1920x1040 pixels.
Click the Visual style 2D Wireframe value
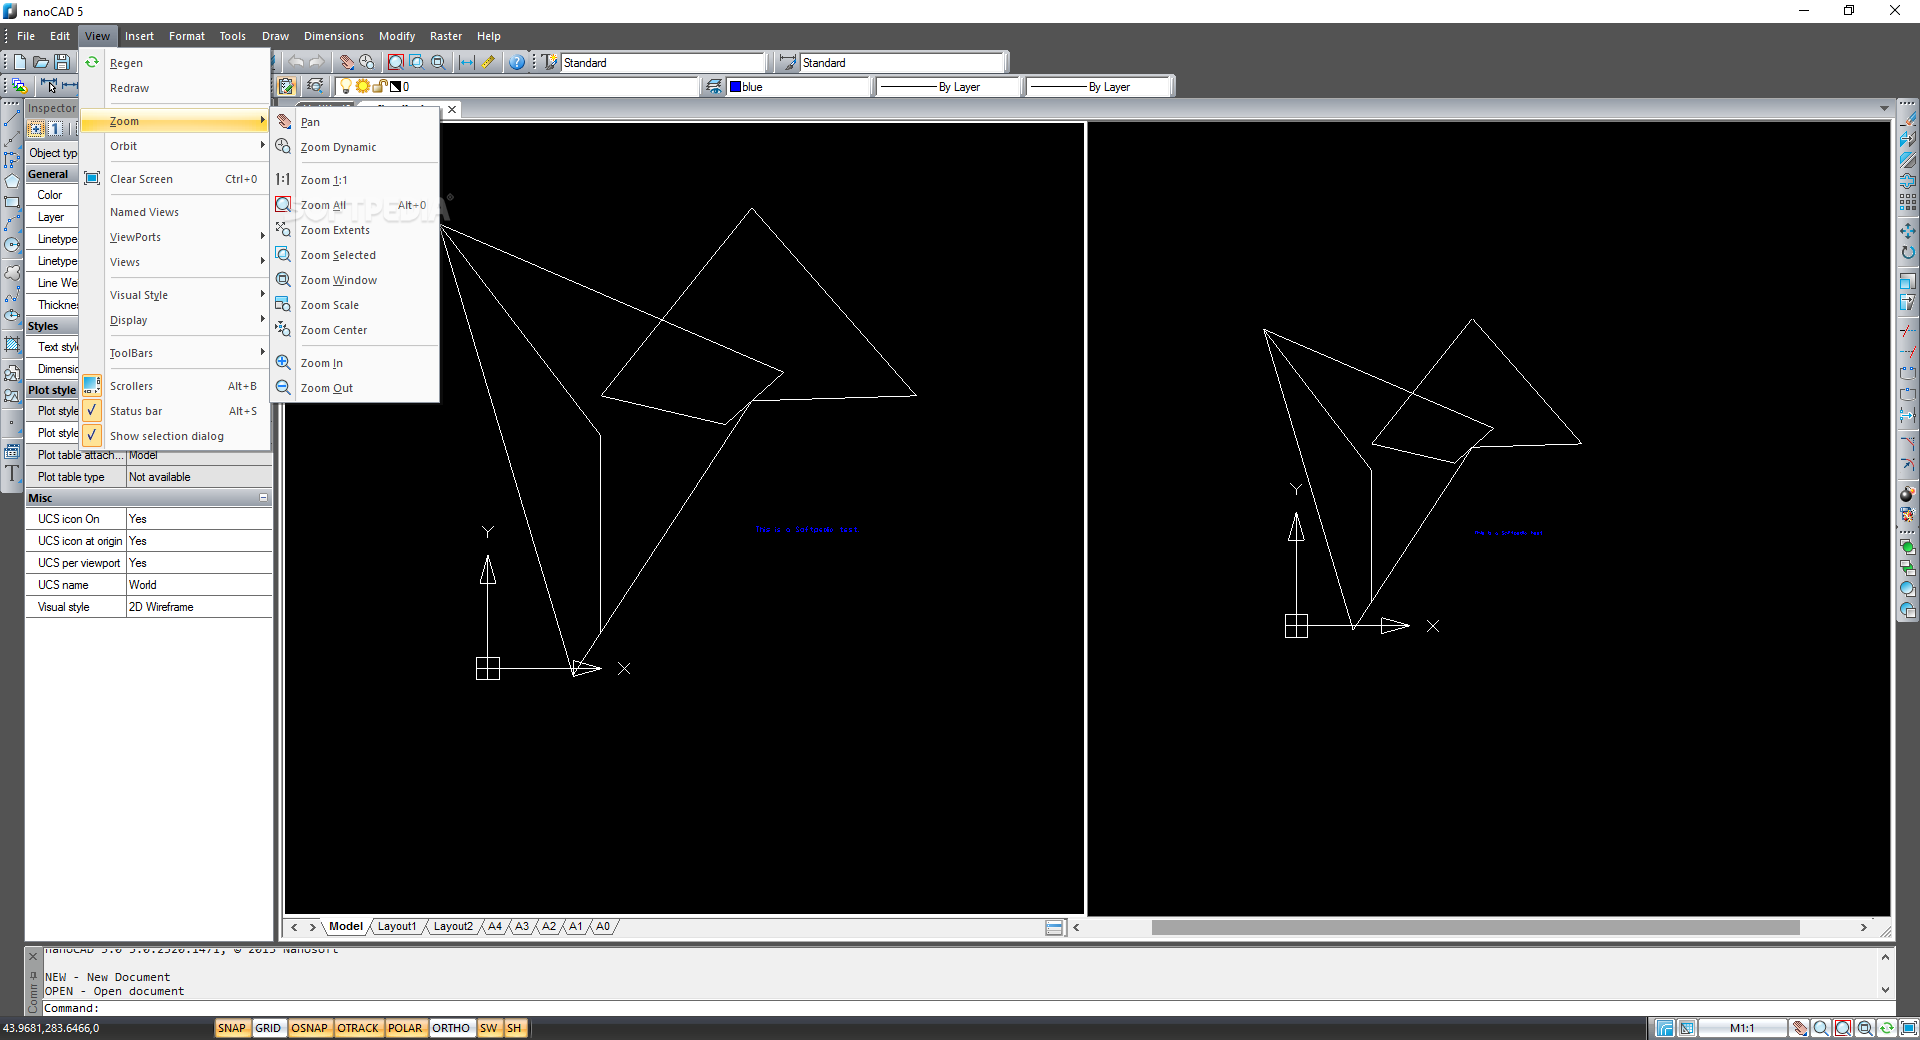[199, 607]
